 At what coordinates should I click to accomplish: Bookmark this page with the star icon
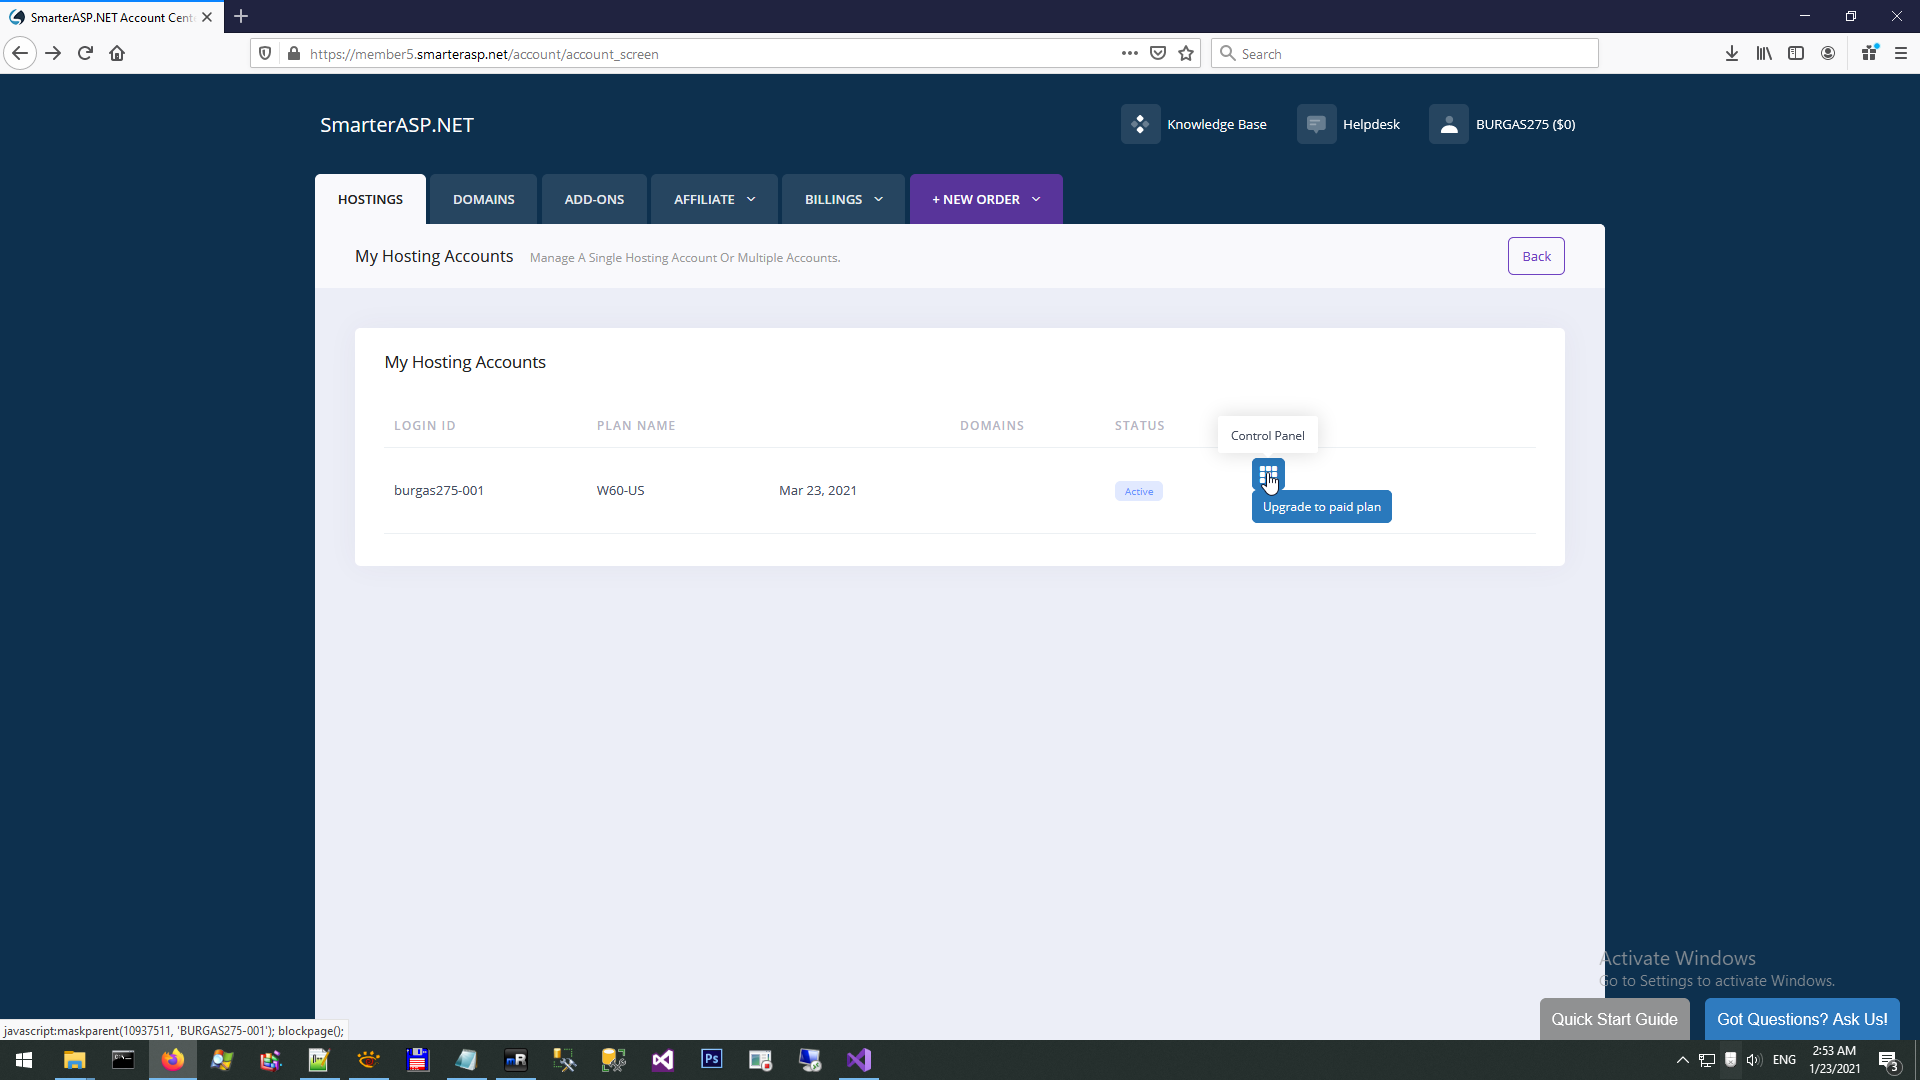(1186, 54)
